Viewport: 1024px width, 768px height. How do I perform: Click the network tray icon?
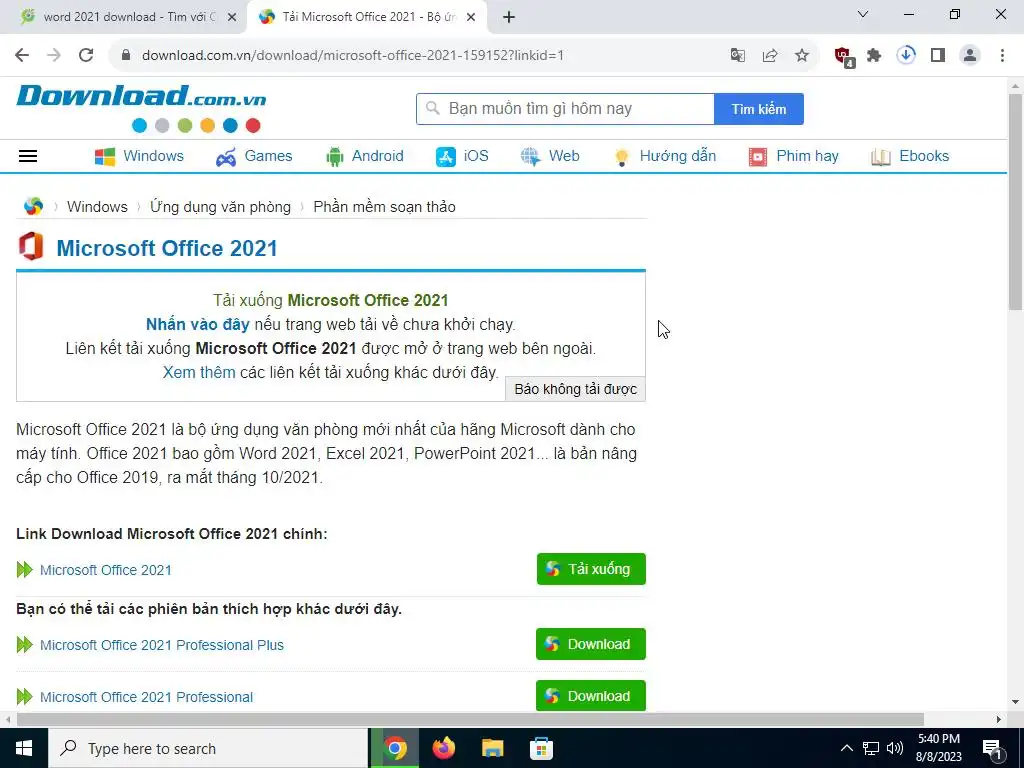[x=871, y=748]
